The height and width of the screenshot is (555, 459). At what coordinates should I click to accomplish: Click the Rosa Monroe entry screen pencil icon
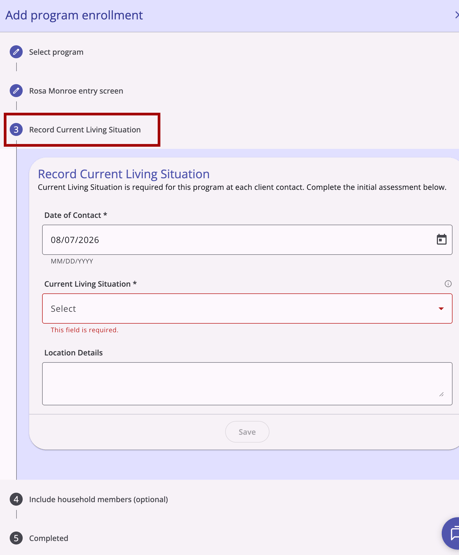tap(16, 91)
